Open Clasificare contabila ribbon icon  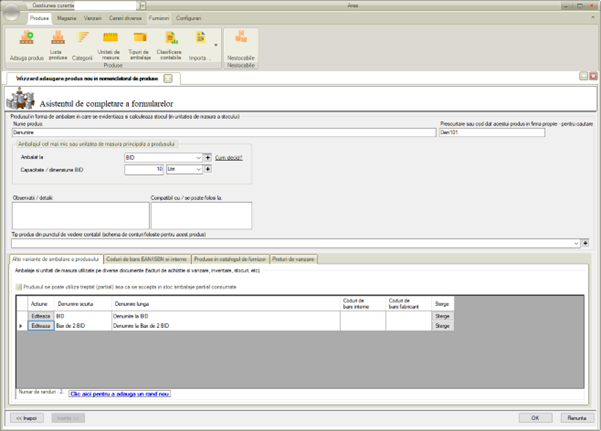click(x=170, y=45)
